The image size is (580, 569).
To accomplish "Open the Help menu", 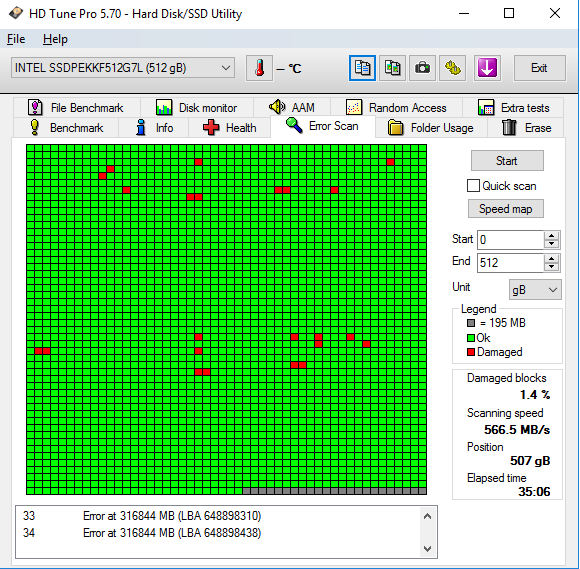I will click(55, 39).
